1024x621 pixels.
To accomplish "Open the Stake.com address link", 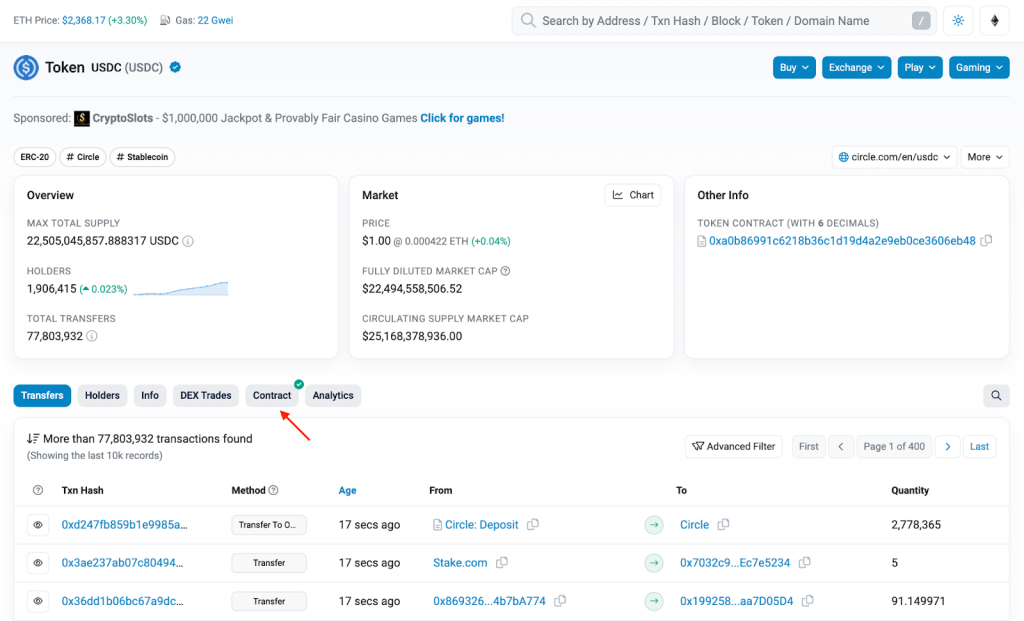I will point(460,562).
